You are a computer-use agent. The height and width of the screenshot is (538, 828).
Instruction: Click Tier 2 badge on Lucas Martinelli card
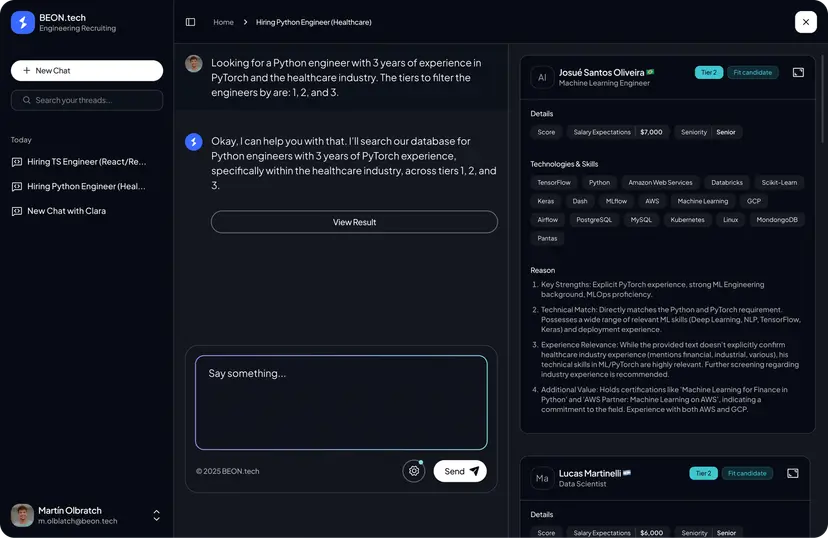703,473
